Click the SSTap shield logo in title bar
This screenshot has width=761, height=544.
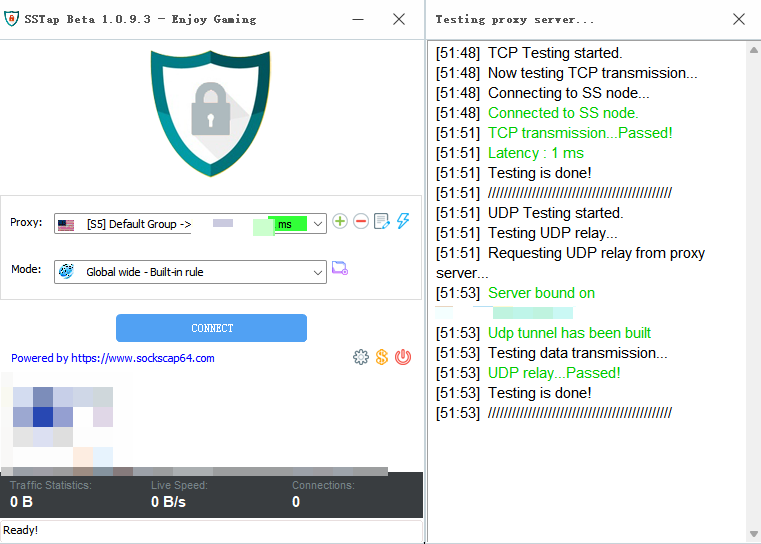click(x=12, y=19)
